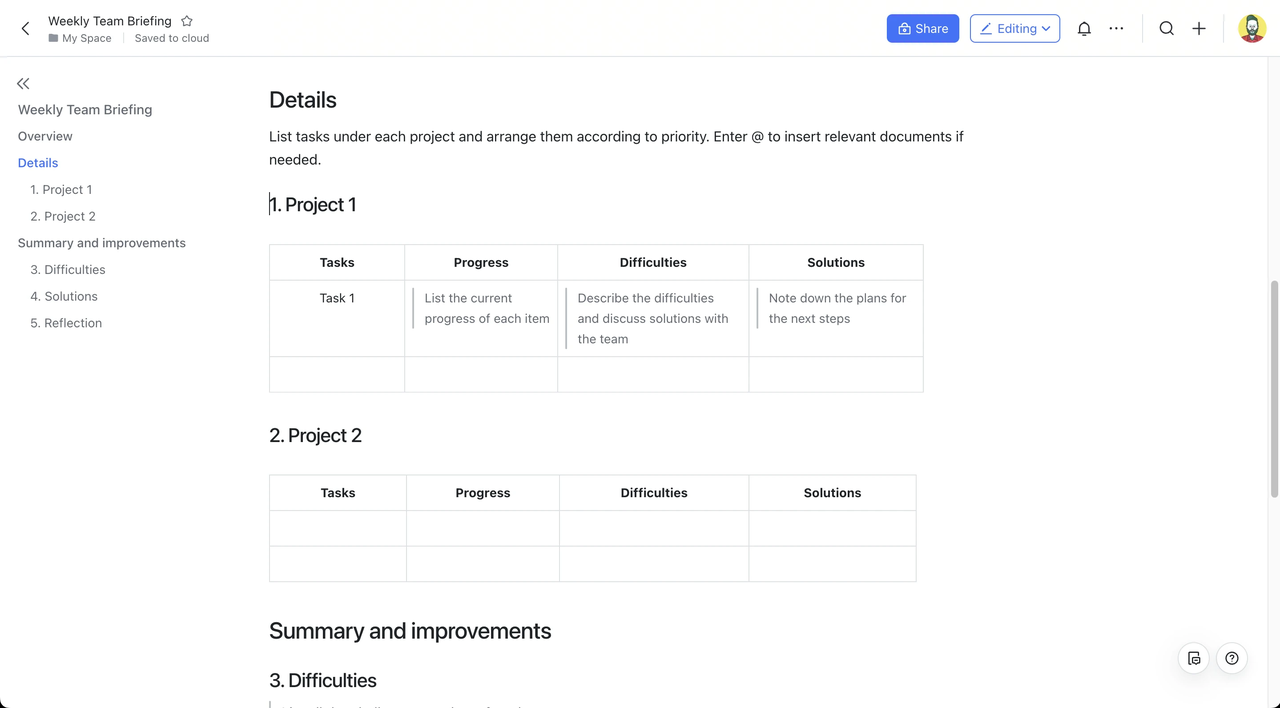The height and width of the screenshot is (708, 1280).
Task: Star the Weekly Team Briefing document
Action: point(187,21)
